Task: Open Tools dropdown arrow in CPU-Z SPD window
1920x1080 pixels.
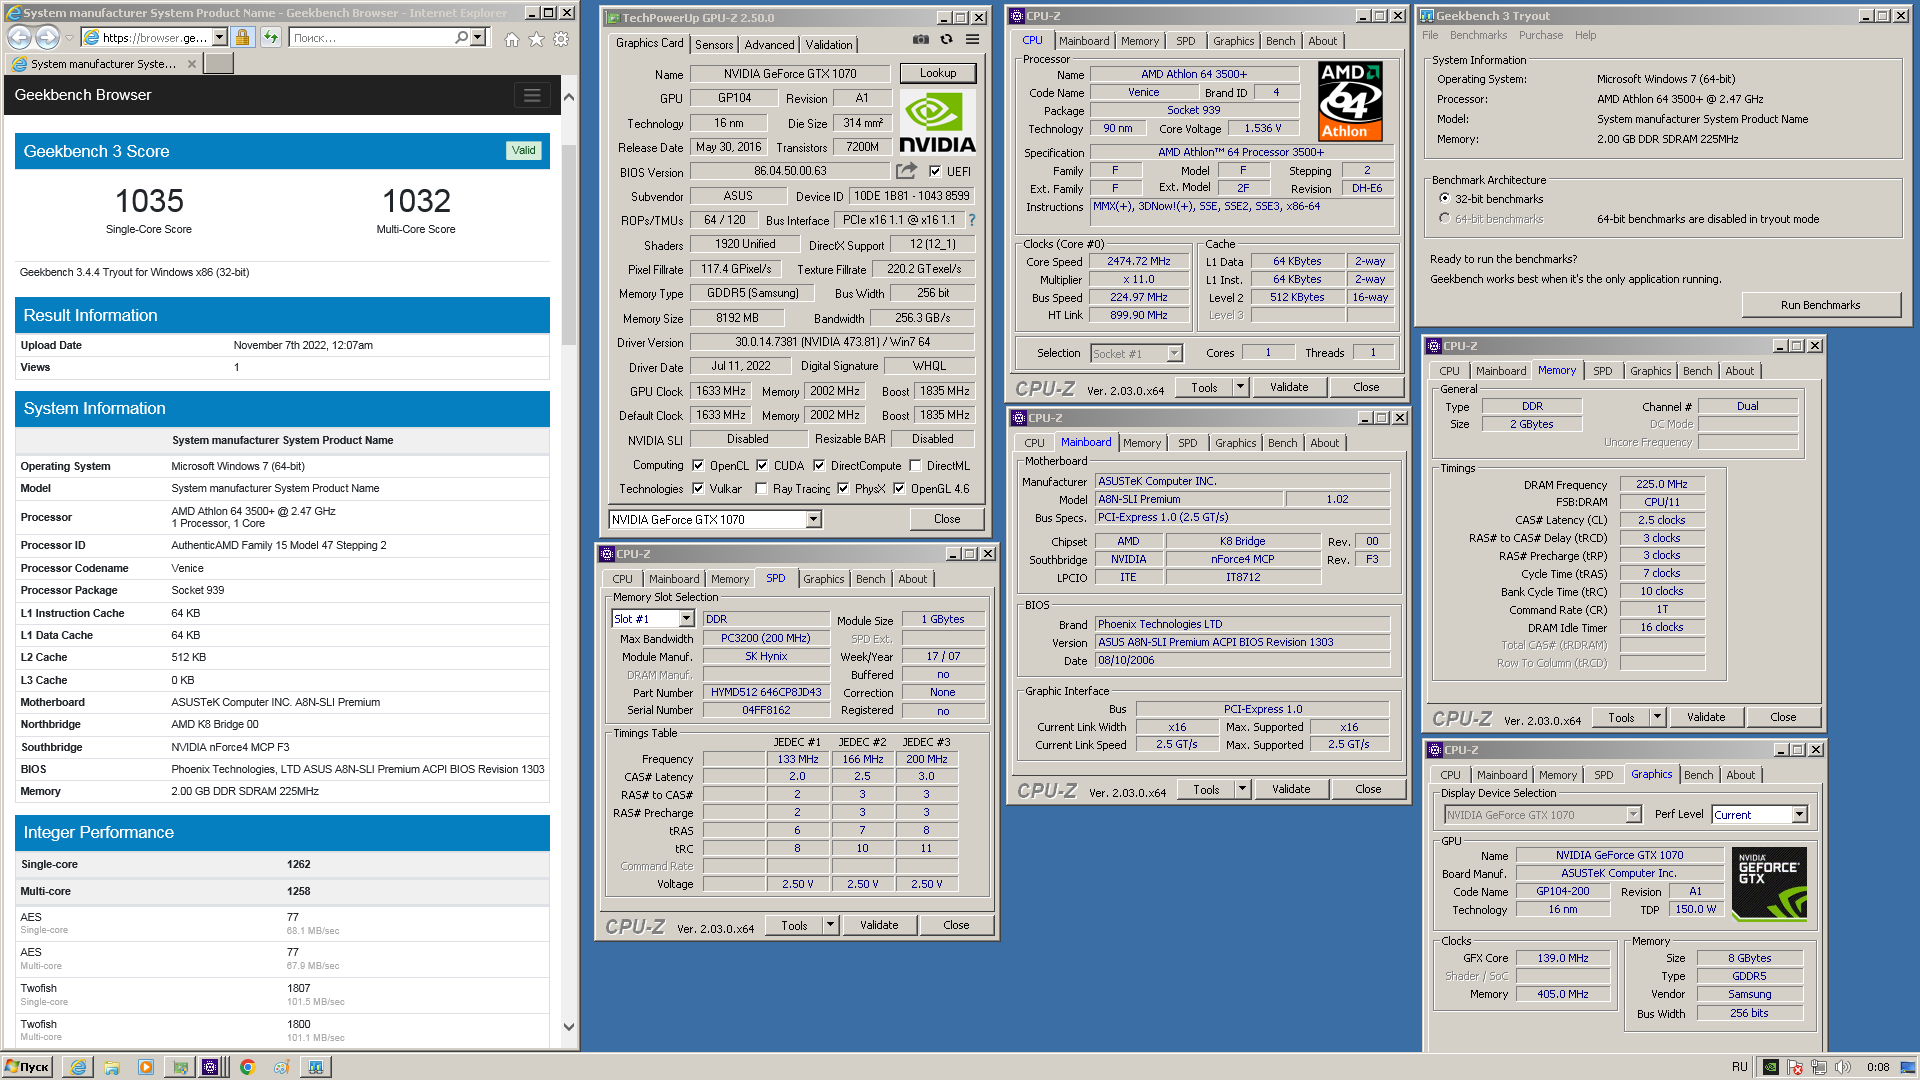Action: pos(830,925)
